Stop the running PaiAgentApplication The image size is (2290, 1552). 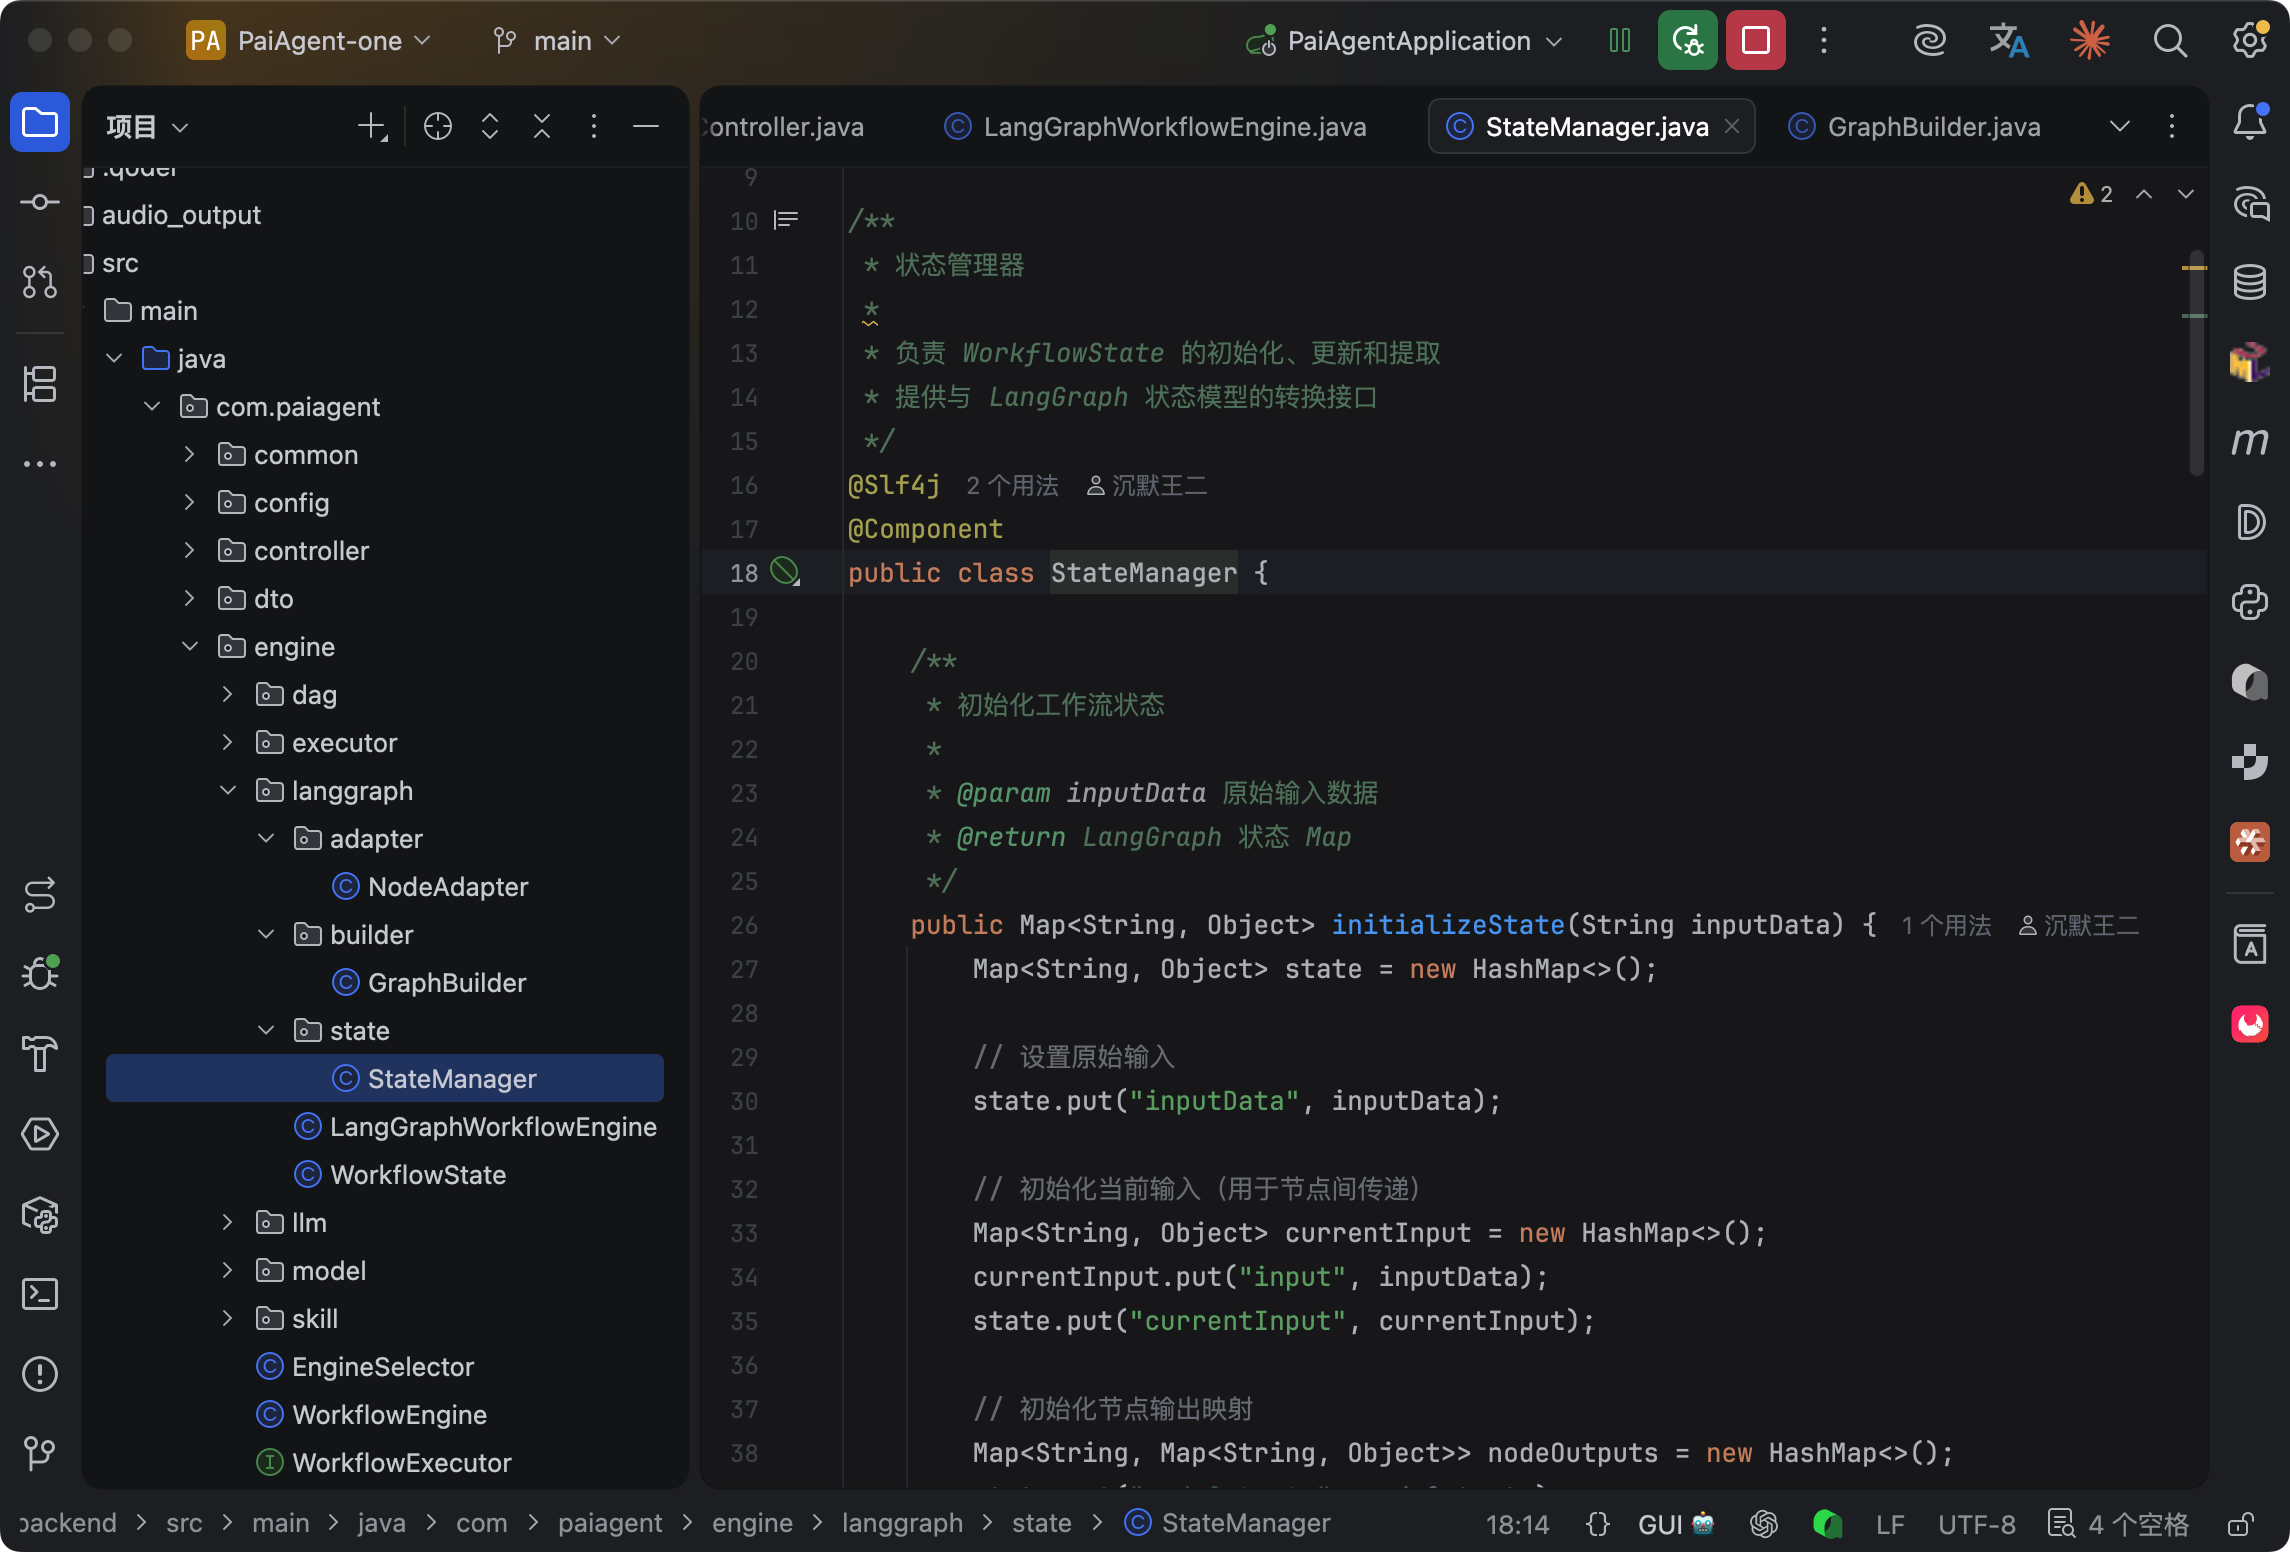[x=1756, y=41]
